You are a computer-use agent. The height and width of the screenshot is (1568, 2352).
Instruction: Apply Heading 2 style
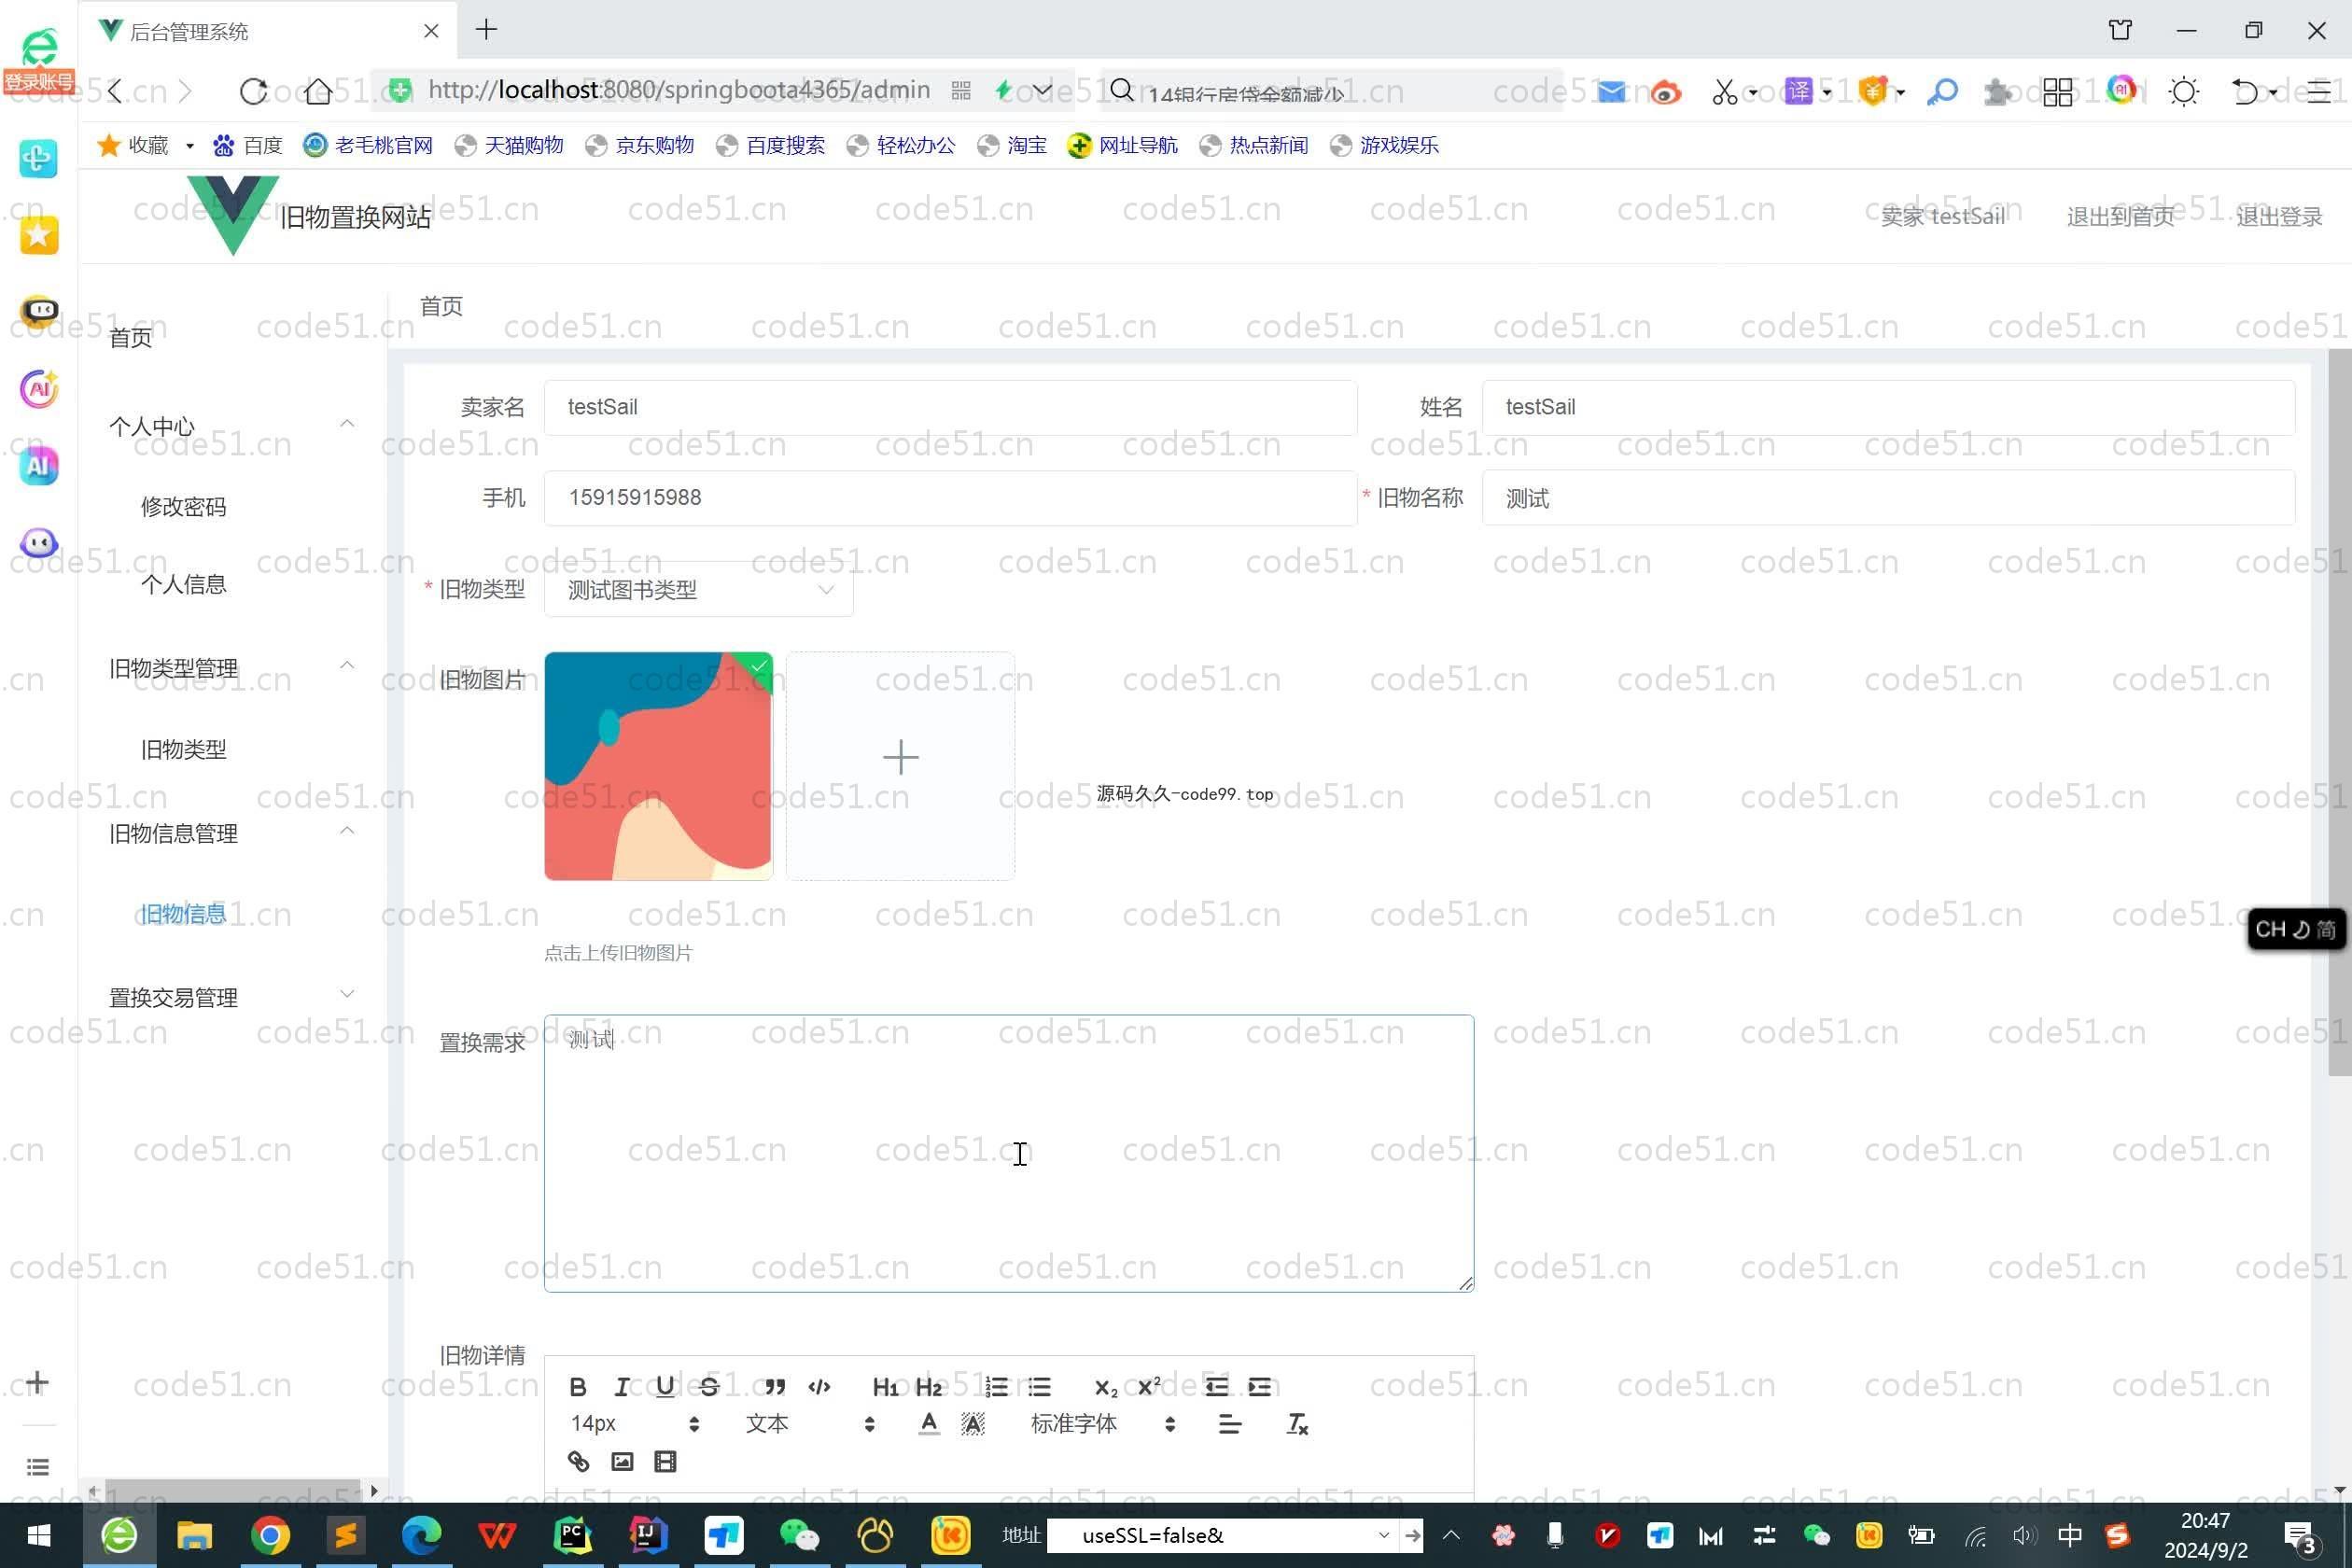(929, 1386)
